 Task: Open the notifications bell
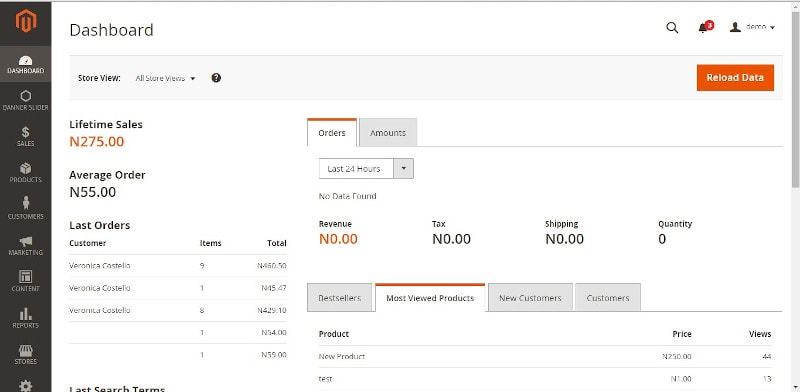(705, 27)
